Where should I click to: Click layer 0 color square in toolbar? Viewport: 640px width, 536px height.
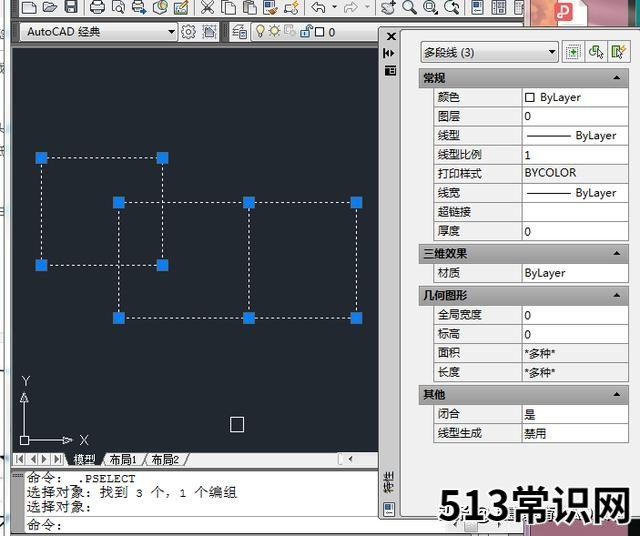tap(320, 32)
